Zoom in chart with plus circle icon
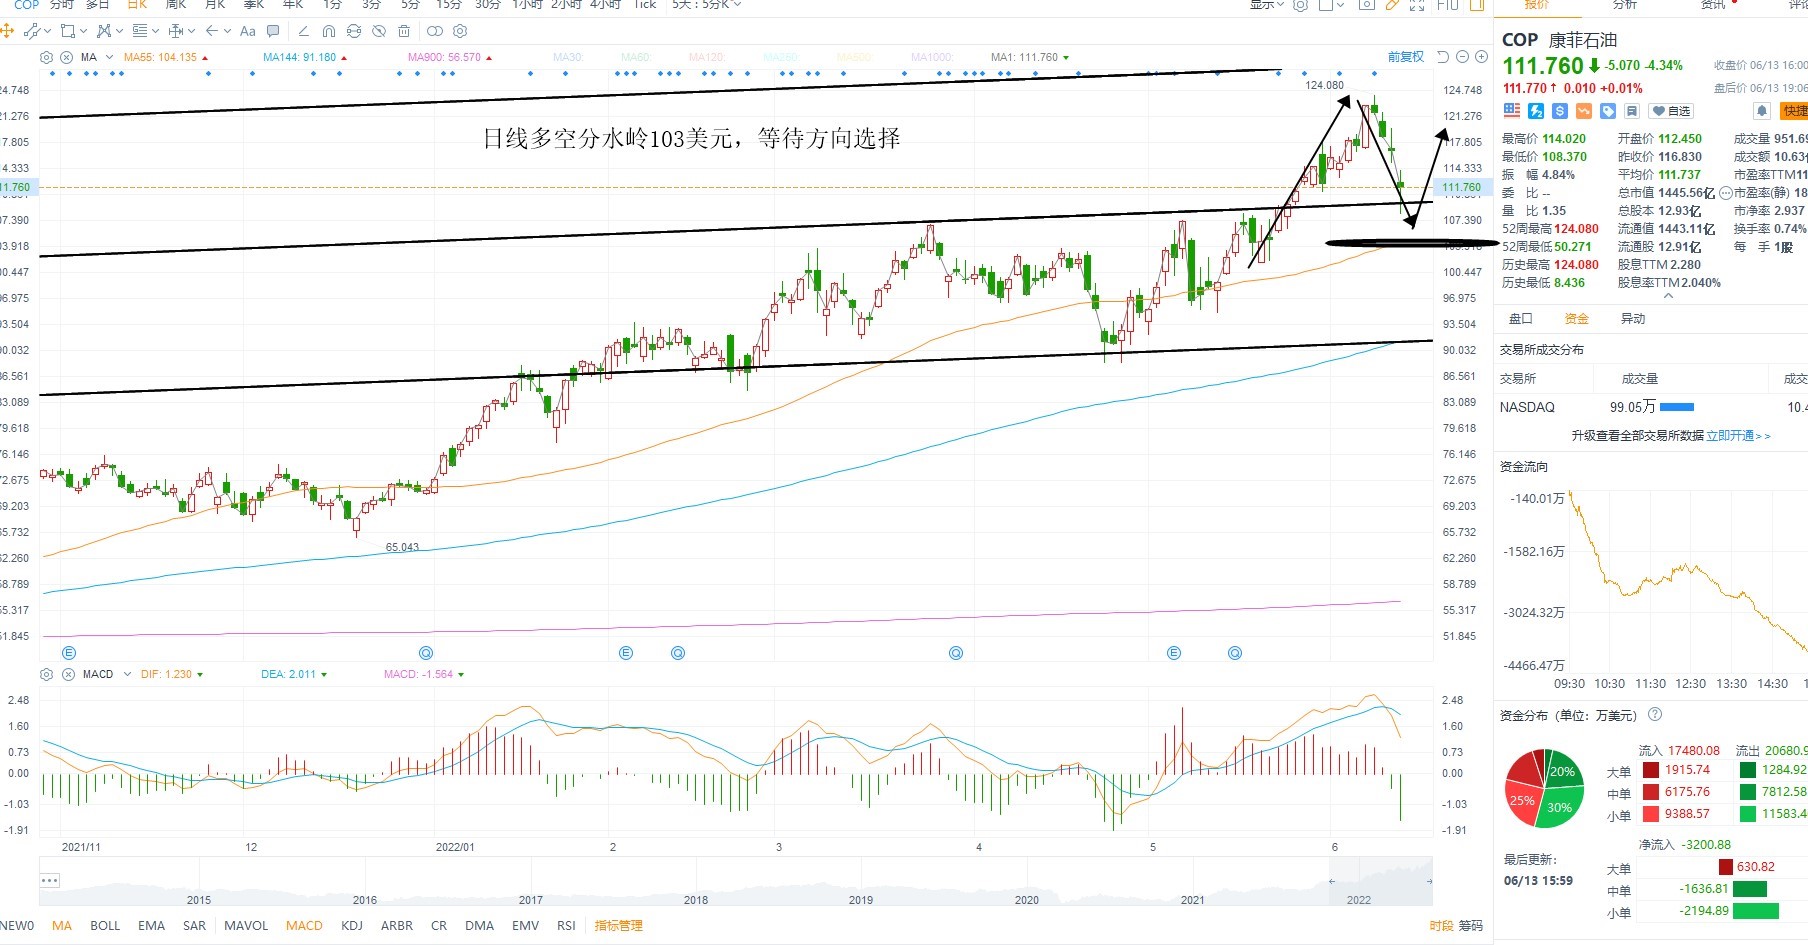Viewport: 1808px width, 945px height. coord(1481,57)
